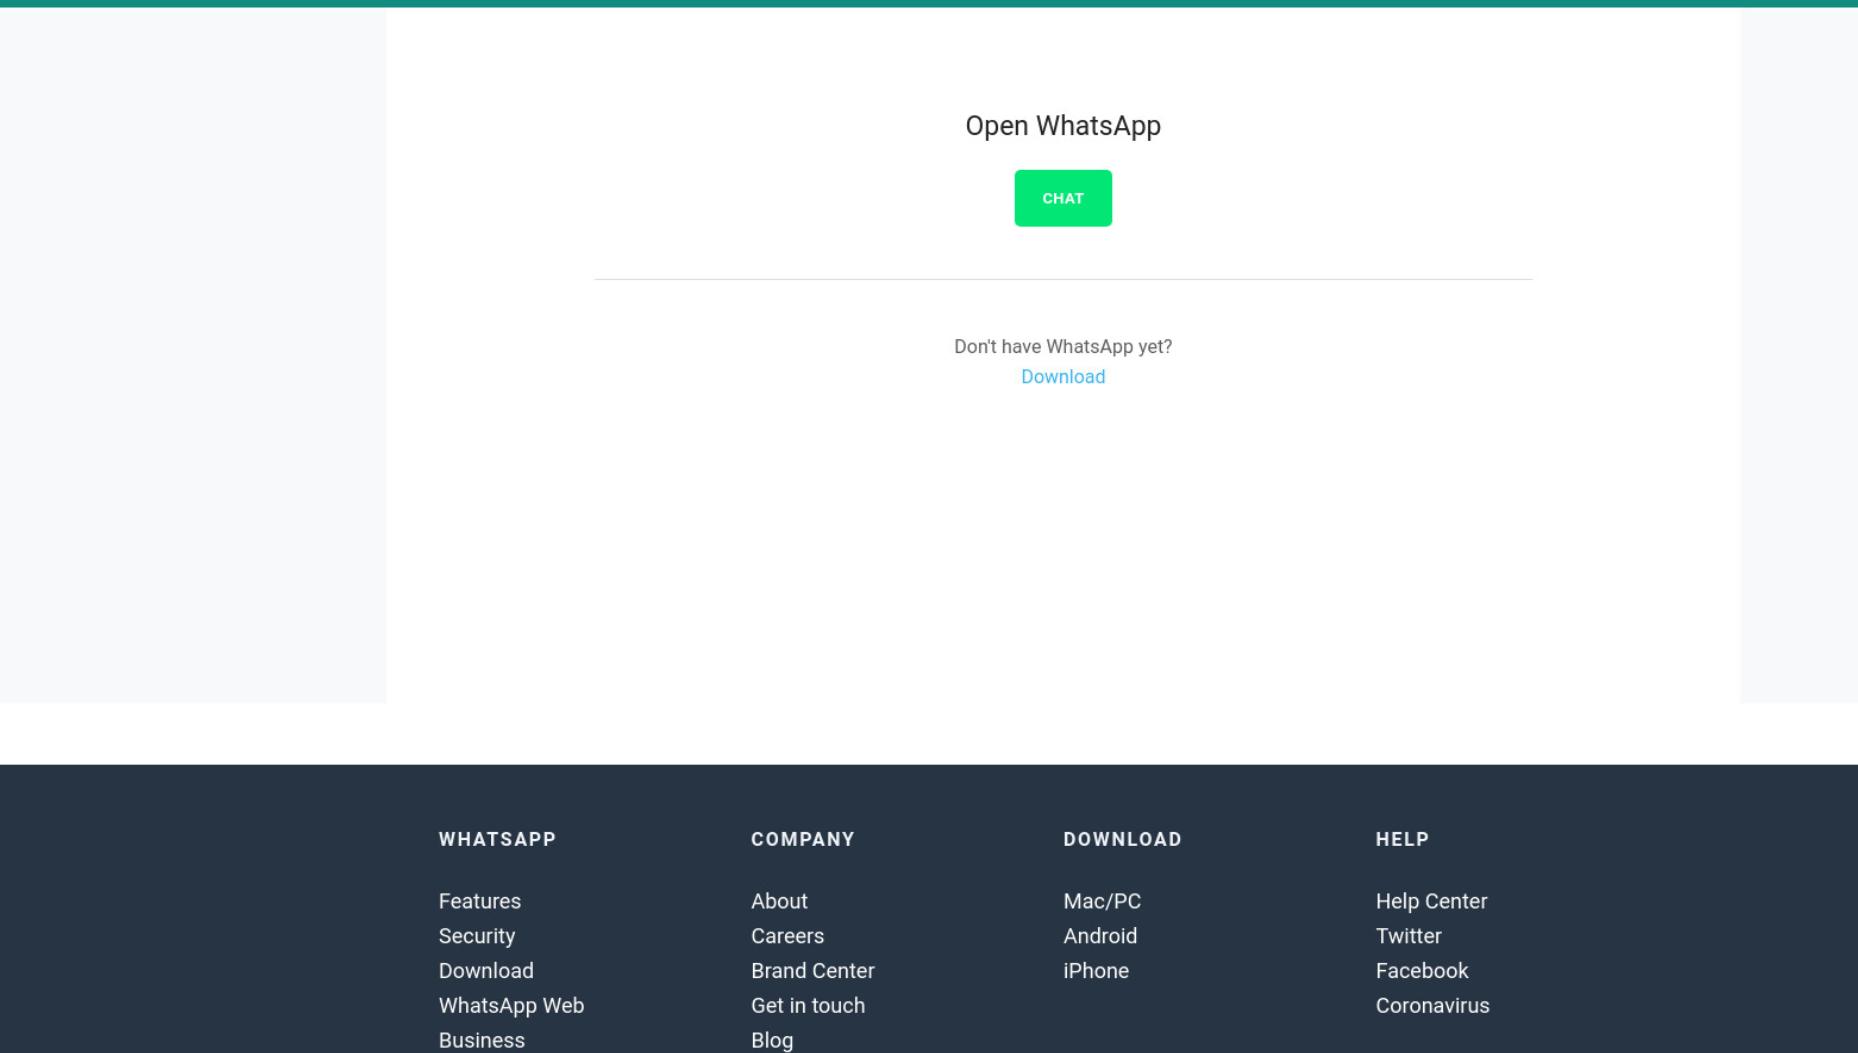Go to the Security footer link
The image size is (1858, 1053).
tap(477, 936)
